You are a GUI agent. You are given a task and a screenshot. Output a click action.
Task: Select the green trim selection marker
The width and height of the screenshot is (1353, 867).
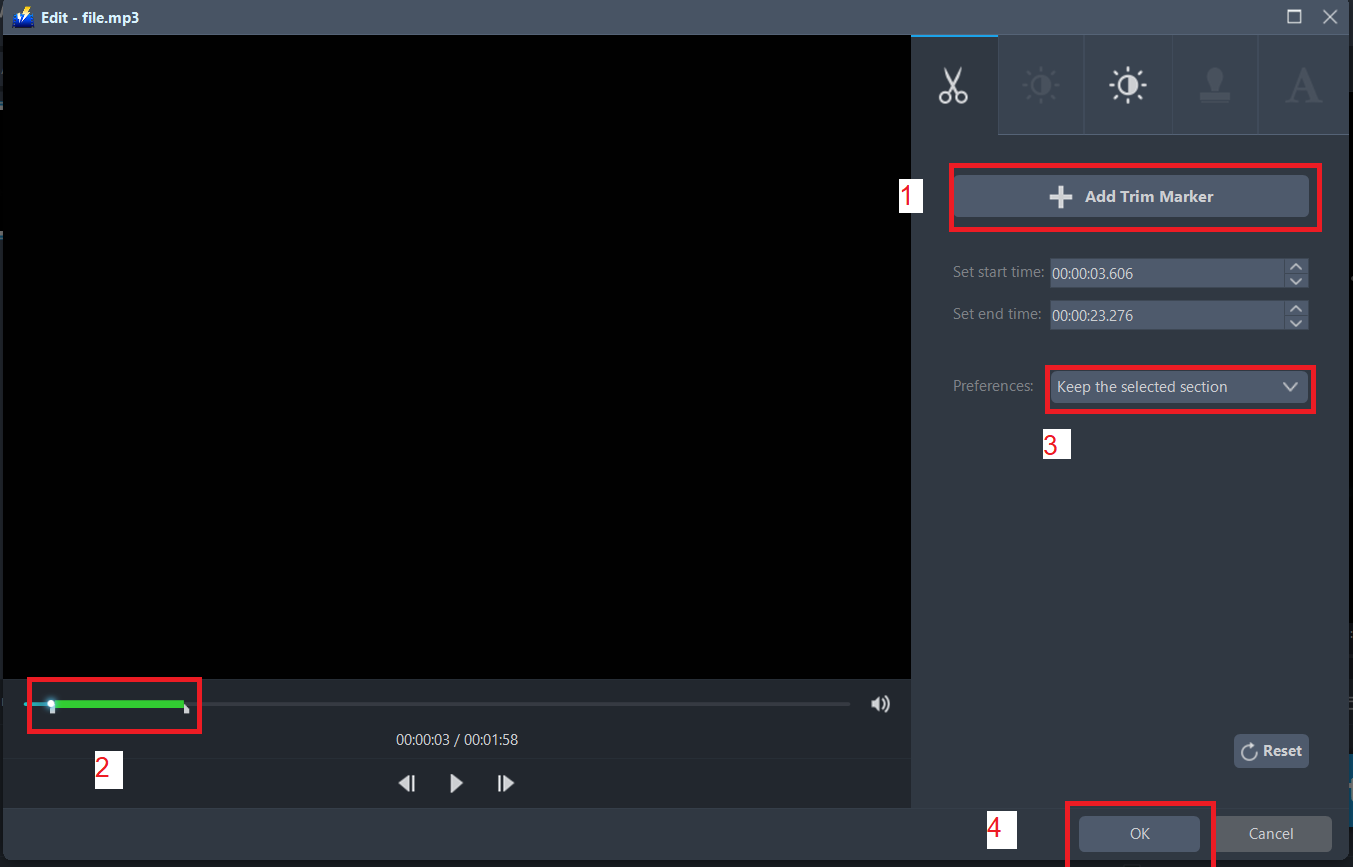(x=120, y=704)
